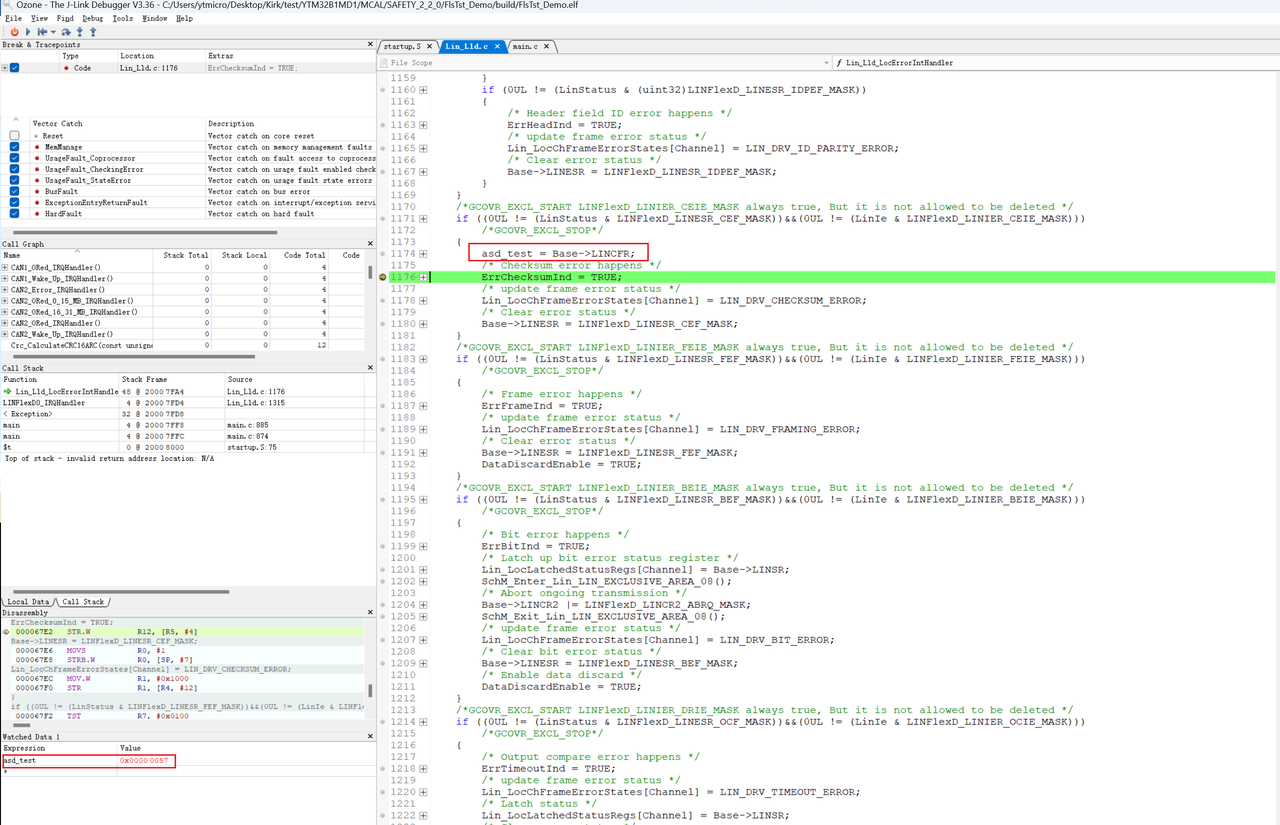Viewport: 1280px width, 825px height.
Task: Disable the Lin_Lld.c:1176 code breakpoint checkbox
Action: pyautogui.click(x=14, y=68)
